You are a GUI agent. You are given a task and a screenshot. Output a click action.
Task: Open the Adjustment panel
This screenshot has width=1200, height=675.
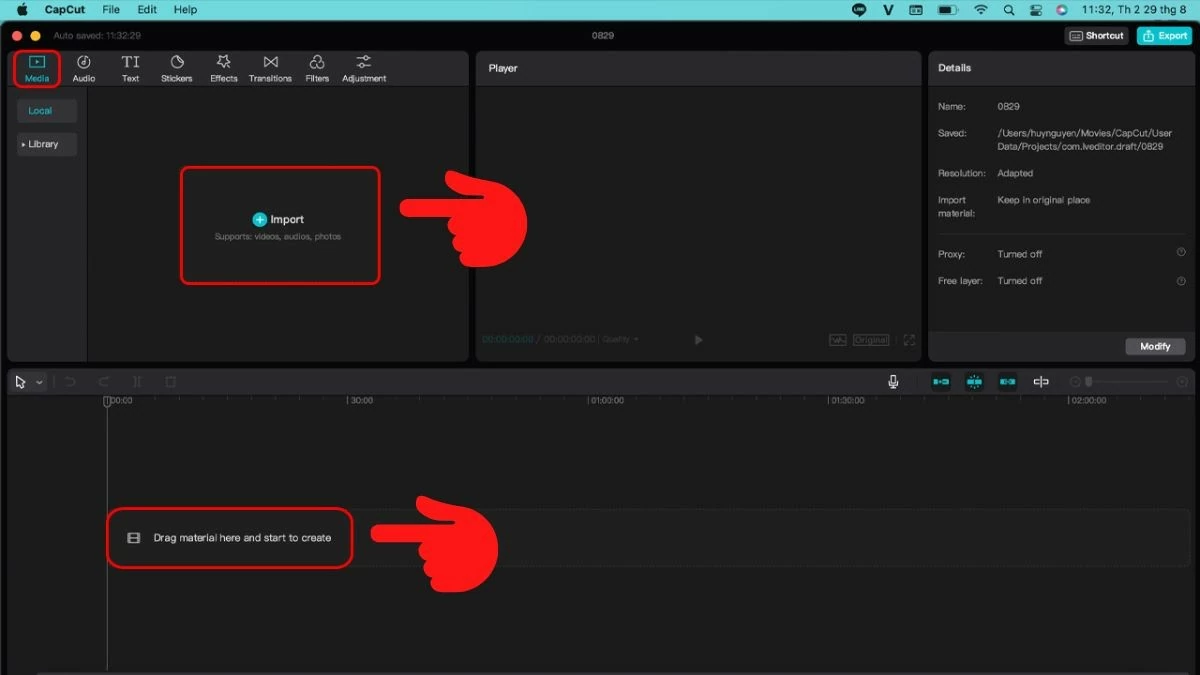point(364,68)
